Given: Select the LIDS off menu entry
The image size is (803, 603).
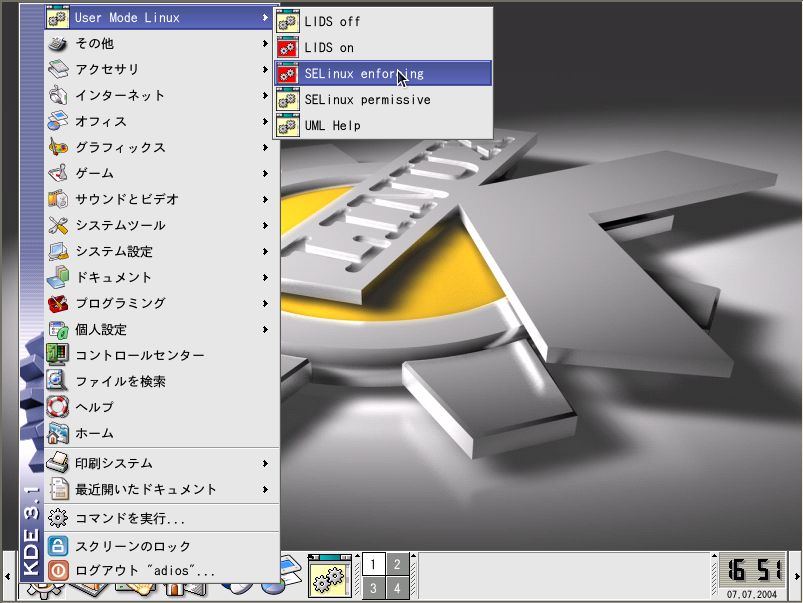Looking at the screenshot, I should coord(383,22).
